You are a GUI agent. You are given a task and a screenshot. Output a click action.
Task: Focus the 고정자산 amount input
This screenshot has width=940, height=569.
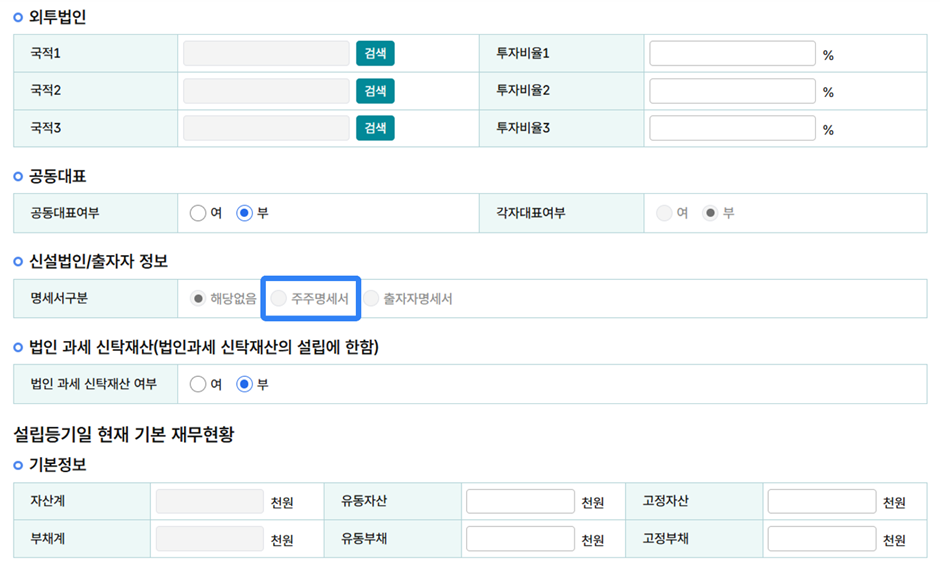tap(821, 502)
